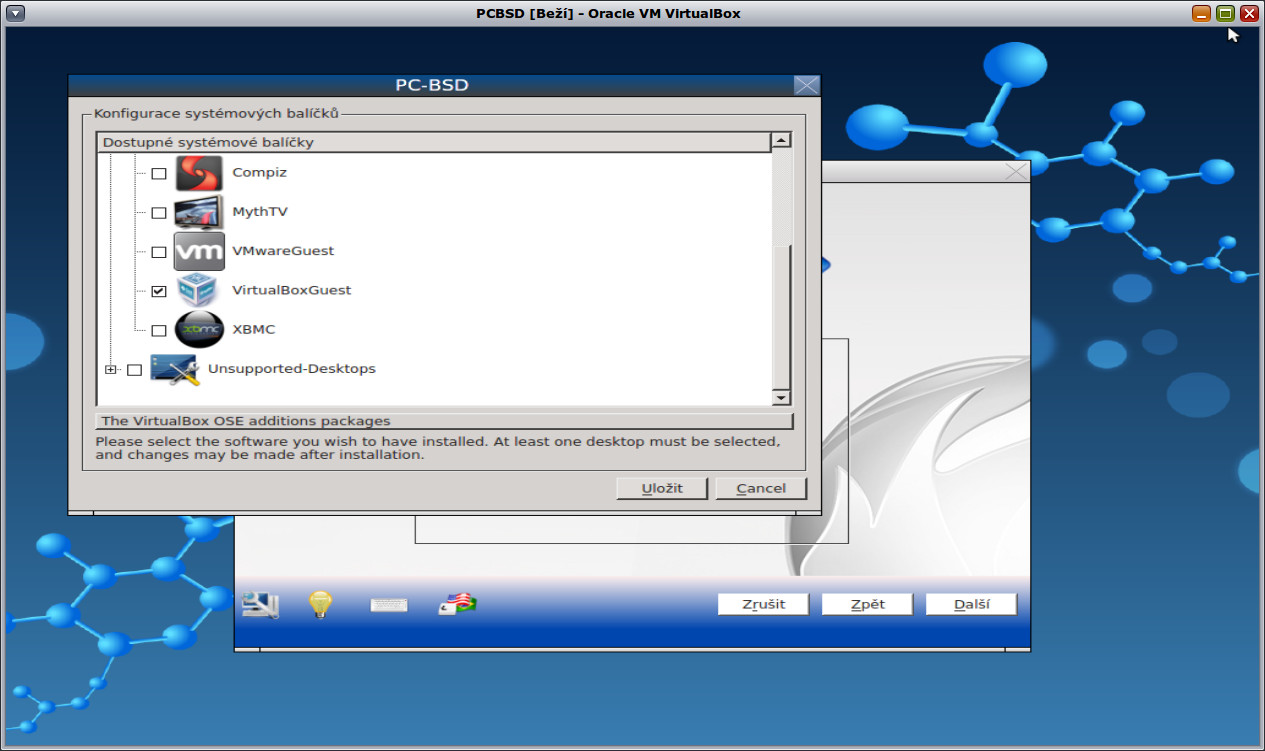Click the MythTV icon
The image size is (1265, 751).
[x=199, y=211]
